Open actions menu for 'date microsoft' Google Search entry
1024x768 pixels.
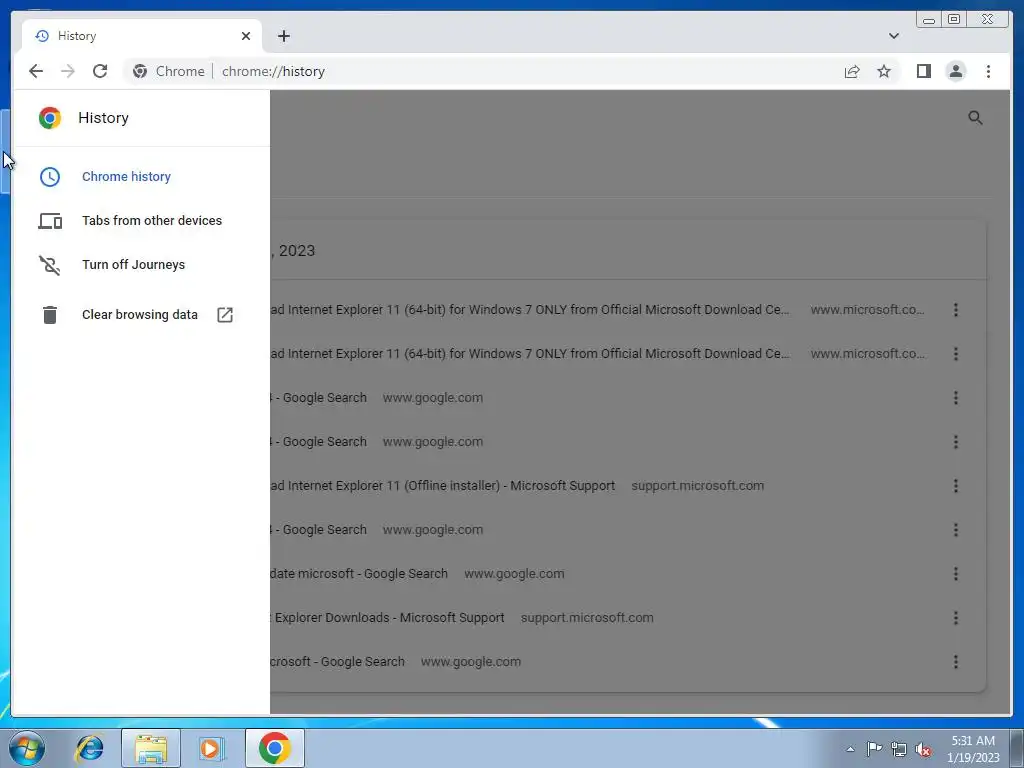pos(956,573)
